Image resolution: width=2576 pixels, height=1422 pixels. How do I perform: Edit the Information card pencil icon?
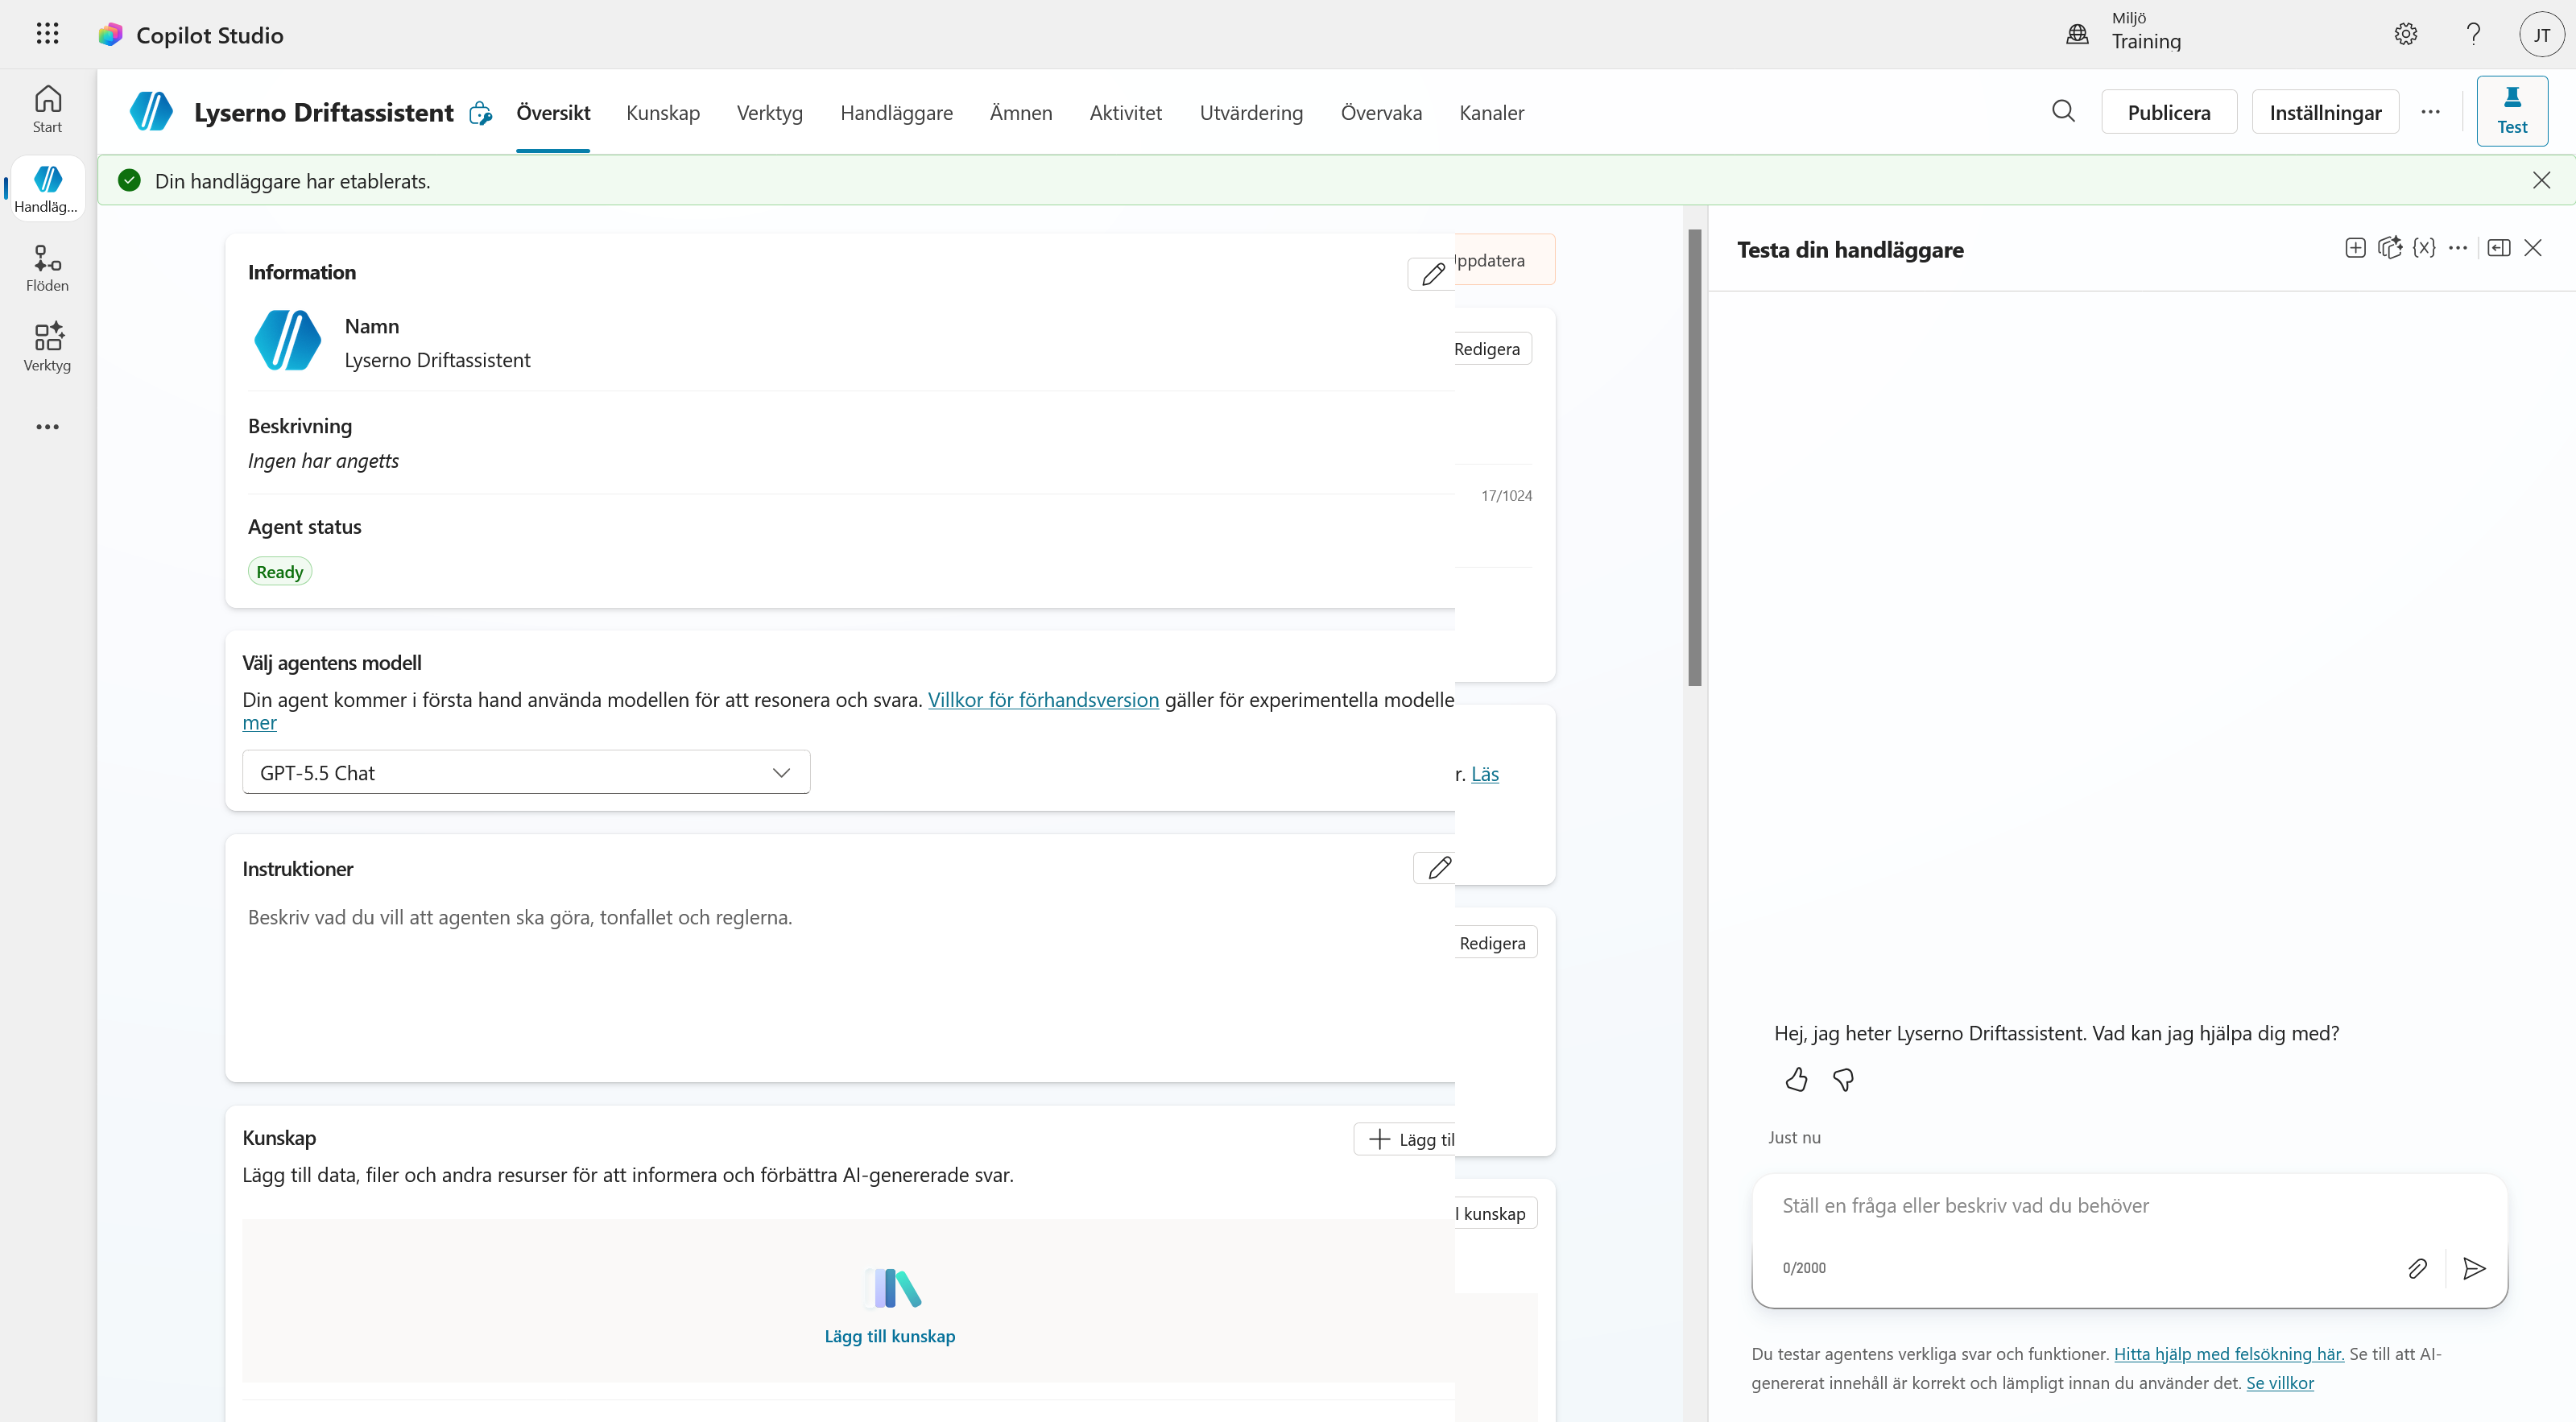[x=1433, y=274]
